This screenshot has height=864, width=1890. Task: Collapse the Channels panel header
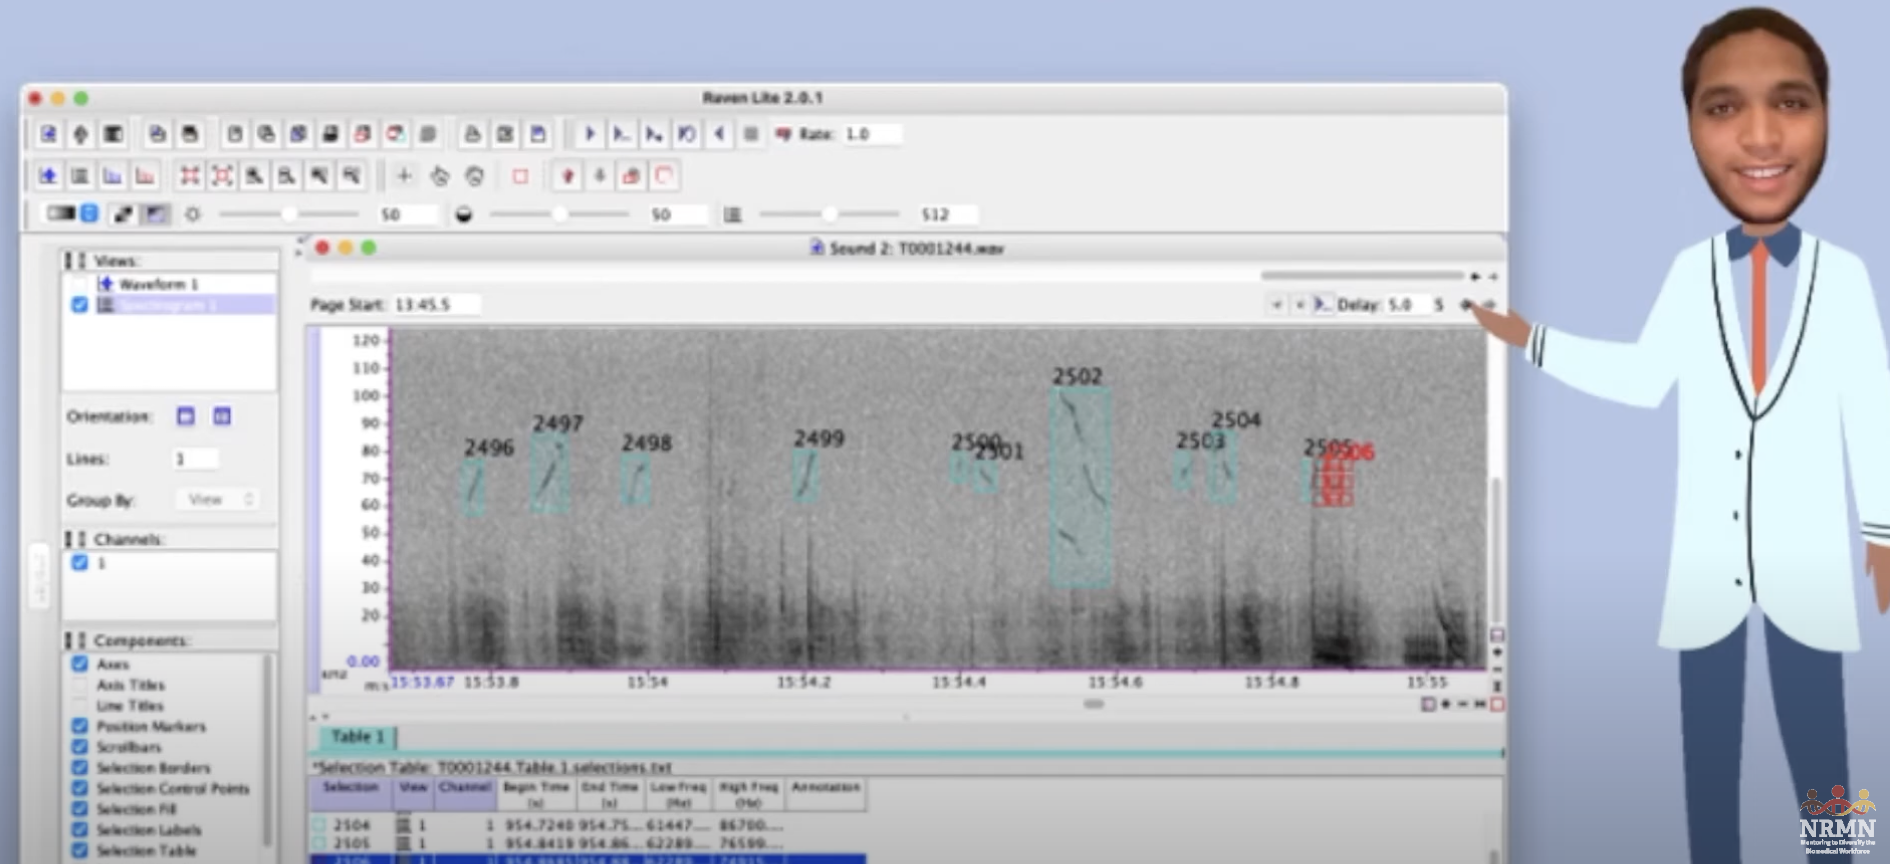[x=168, y=539]
